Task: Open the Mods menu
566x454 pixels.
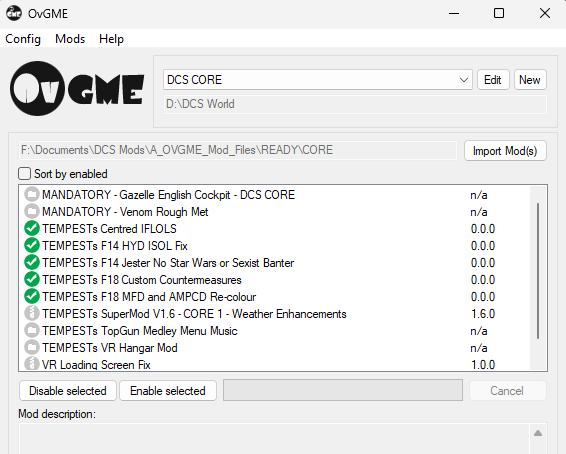Action: pos(70,39)
